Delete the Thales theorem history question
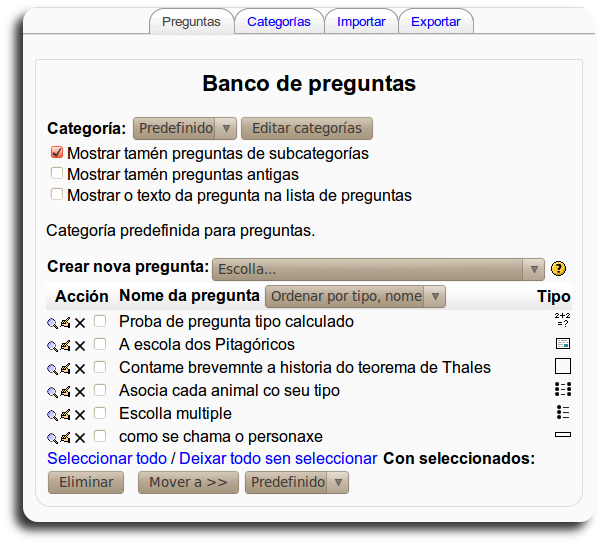Screen dimensions: 602x545 [x=80, y=368]
